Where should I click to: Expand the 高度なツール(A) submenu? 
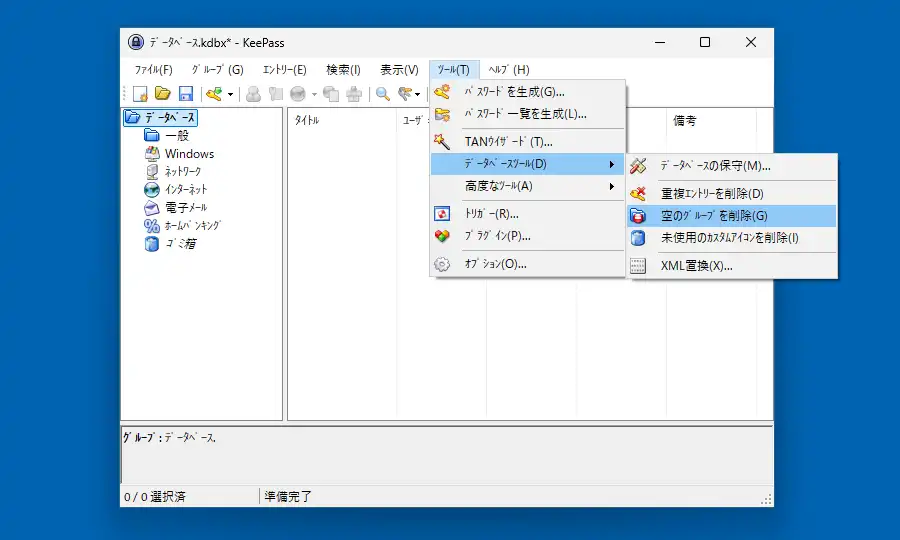527,187
